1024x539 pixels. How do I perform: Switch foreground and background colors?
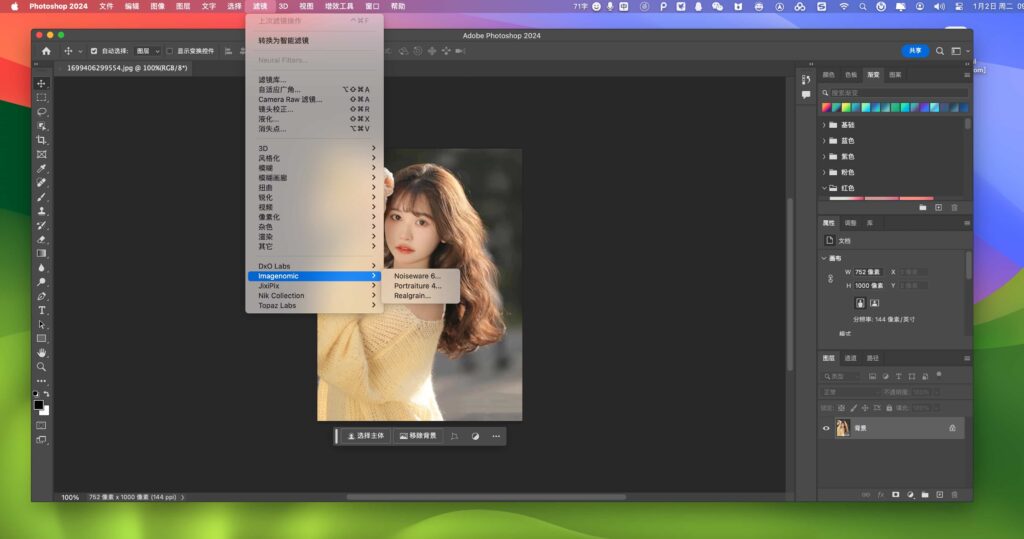(x=46, y=394)
